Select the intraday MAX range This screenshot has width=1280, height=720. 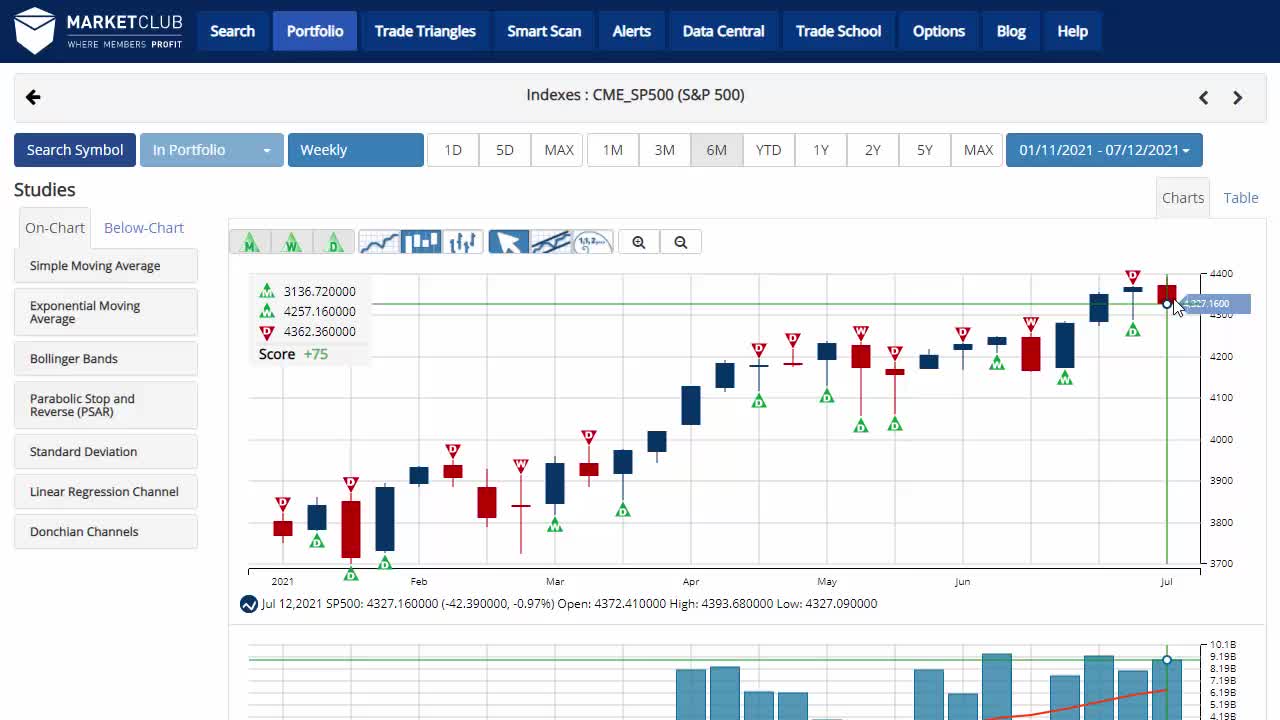559,150
